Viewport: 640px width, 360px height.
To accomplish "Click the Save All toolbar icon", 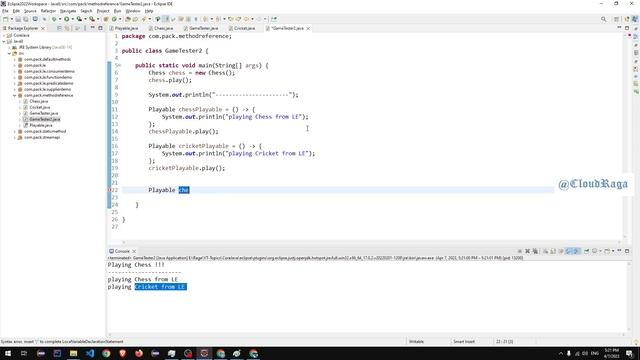I will 26,19.
